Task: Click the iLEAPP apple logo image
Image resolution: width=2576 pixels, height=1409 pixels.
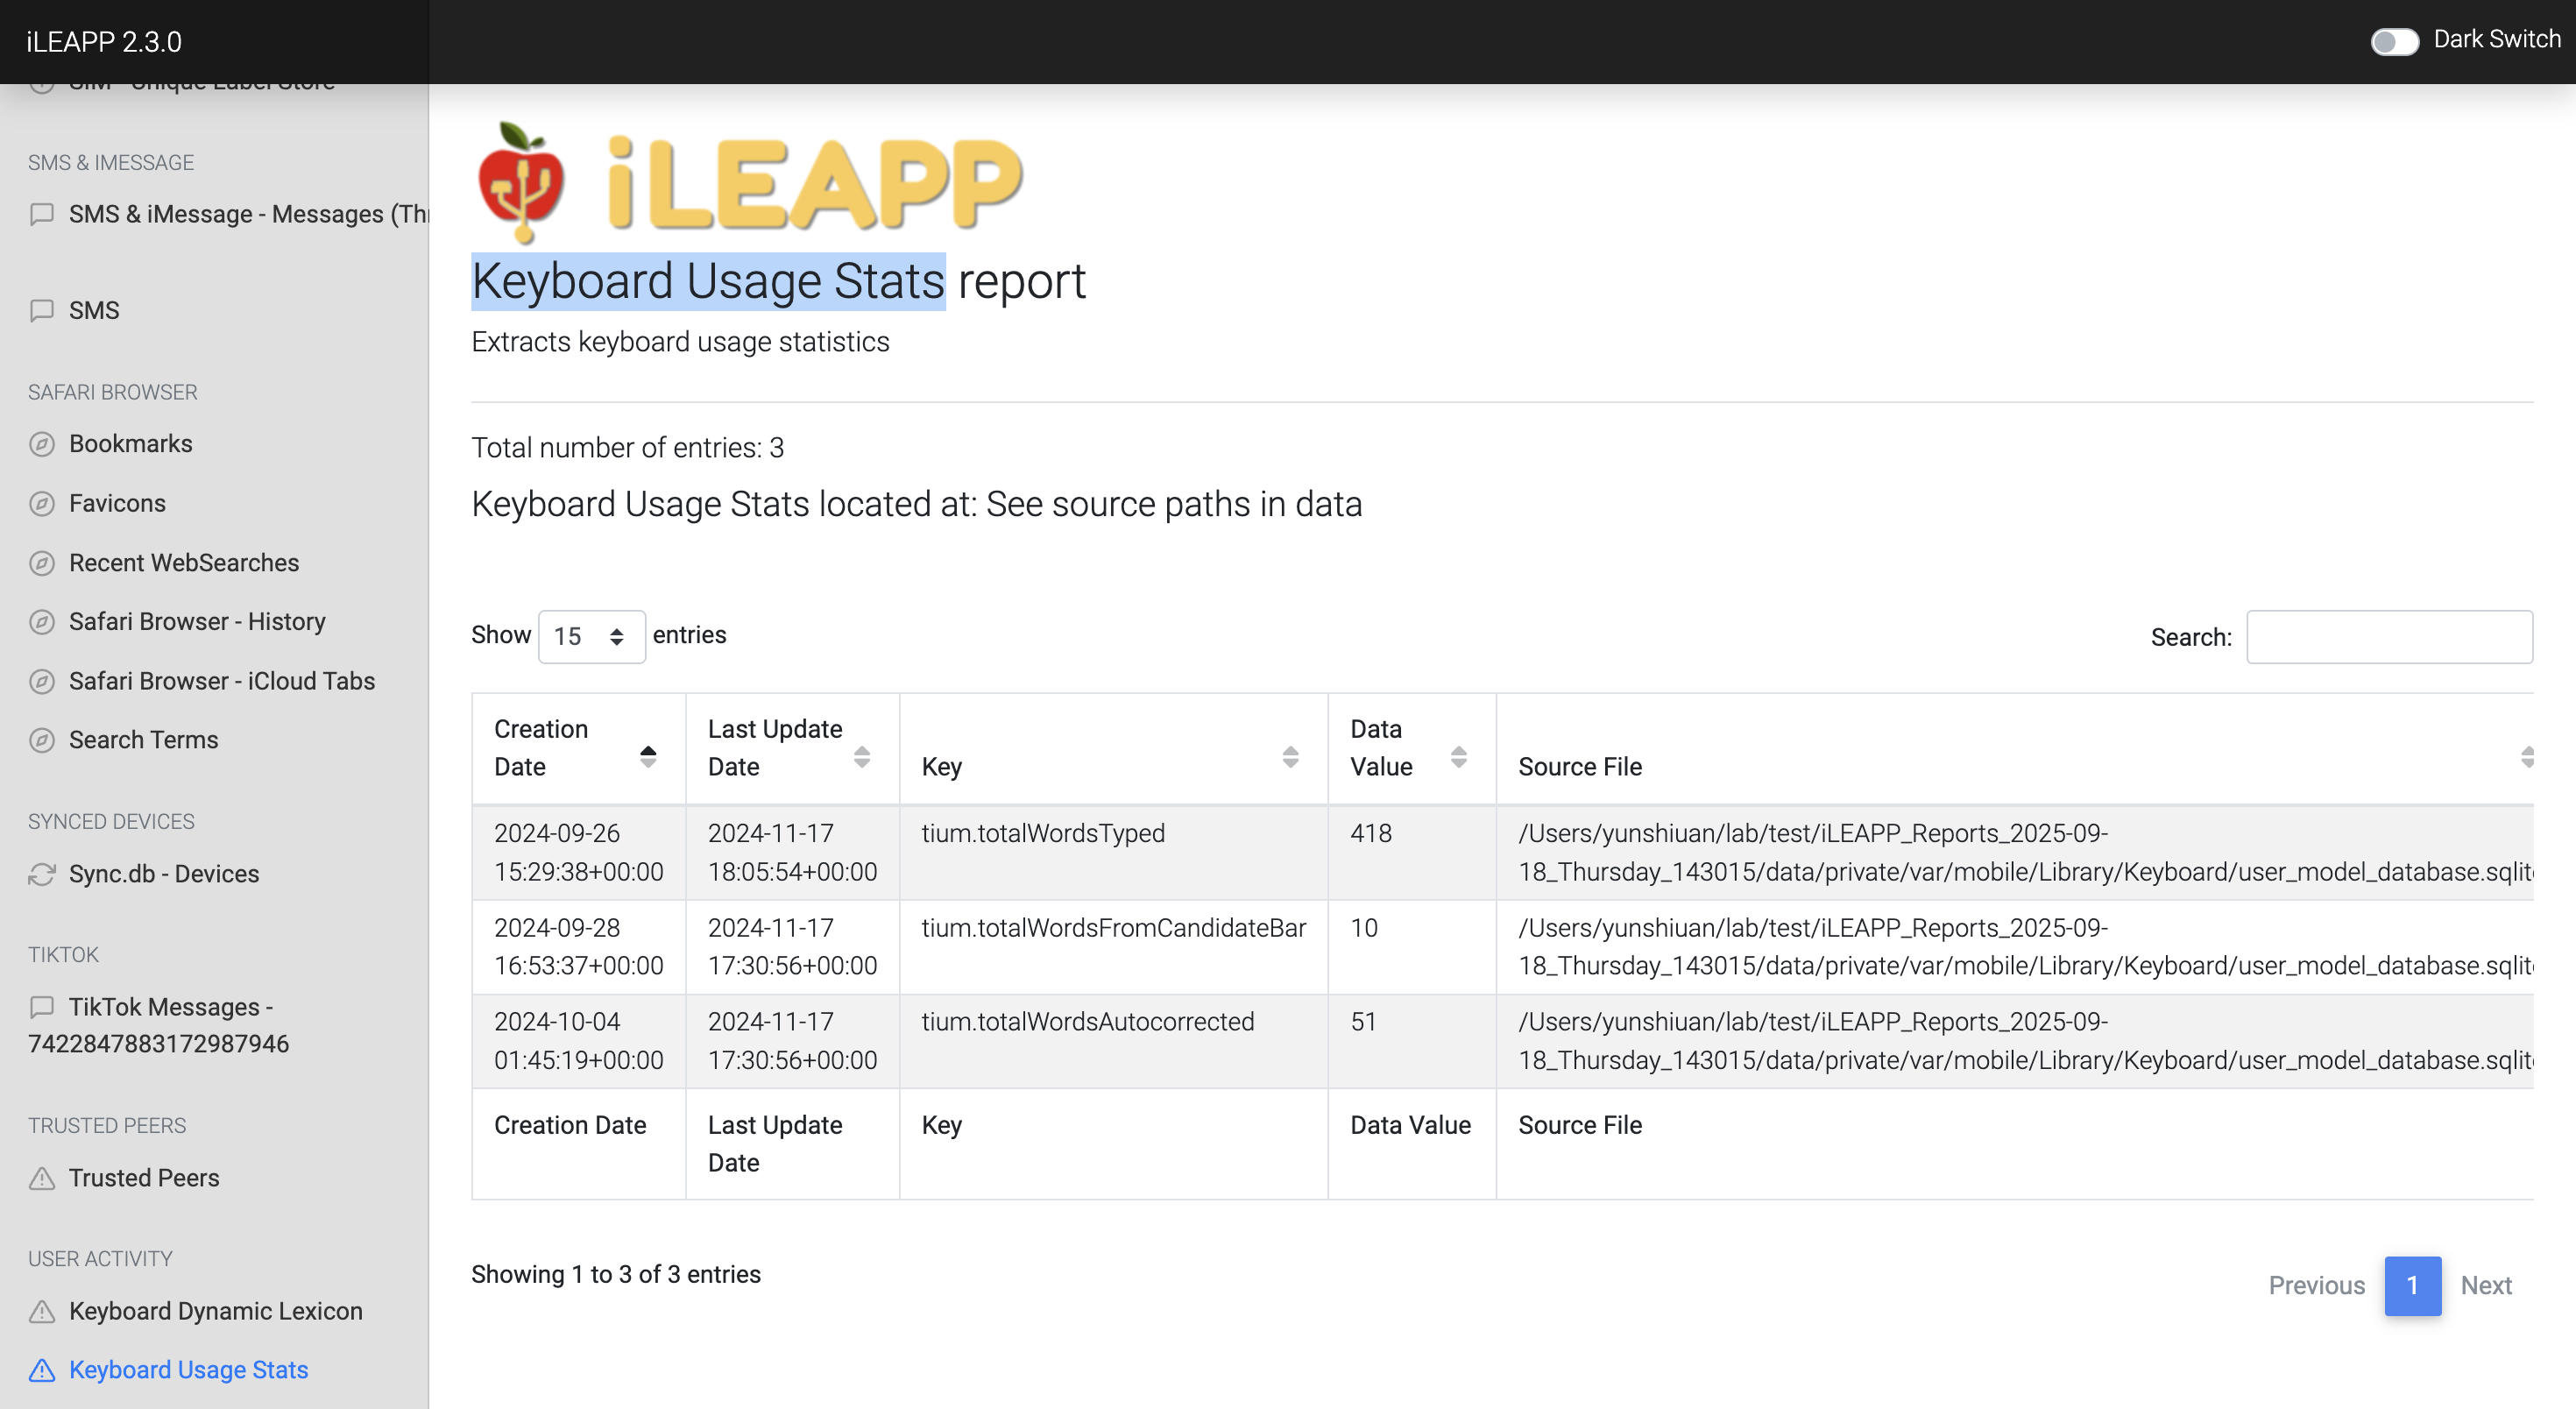Action: click(x=521, y=183)
